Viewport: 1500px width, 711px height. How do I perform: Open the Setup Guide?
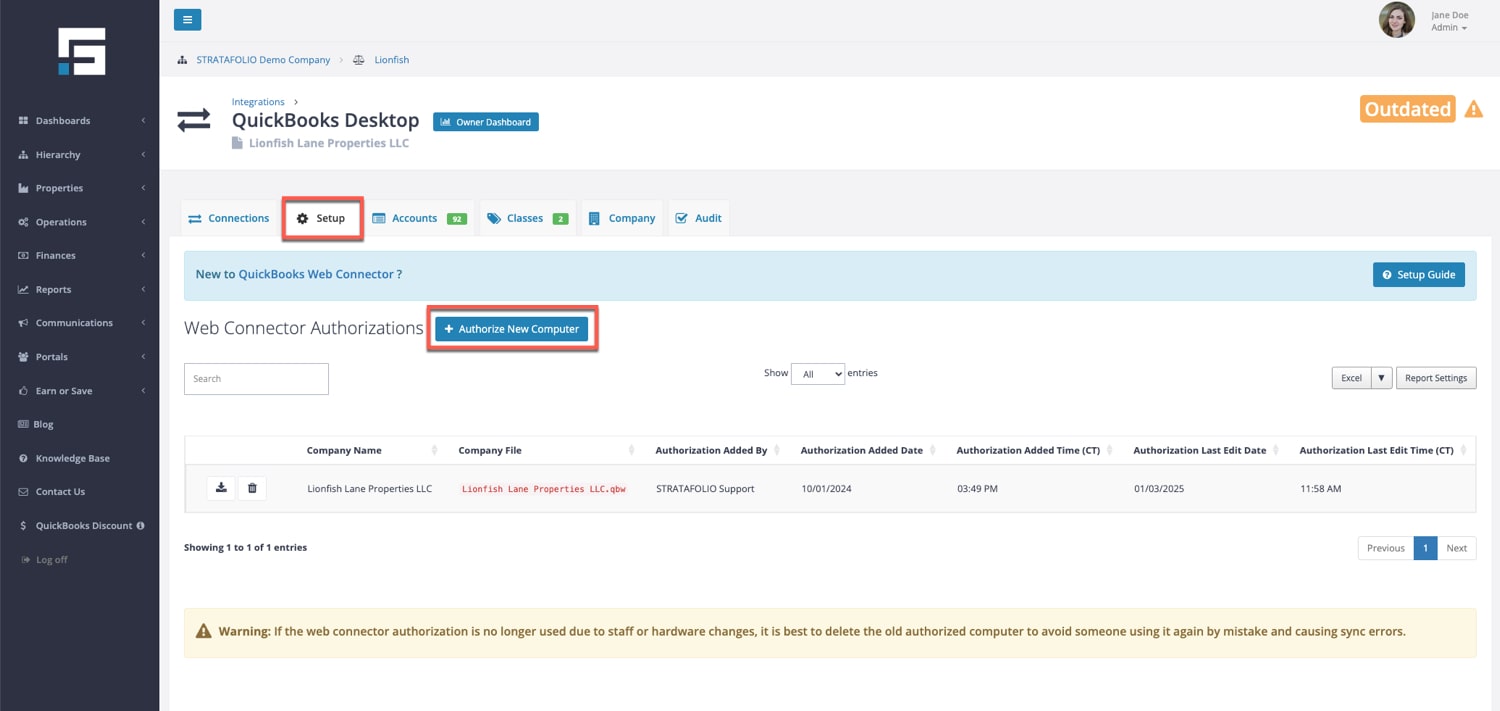[x=1418, y=274]
